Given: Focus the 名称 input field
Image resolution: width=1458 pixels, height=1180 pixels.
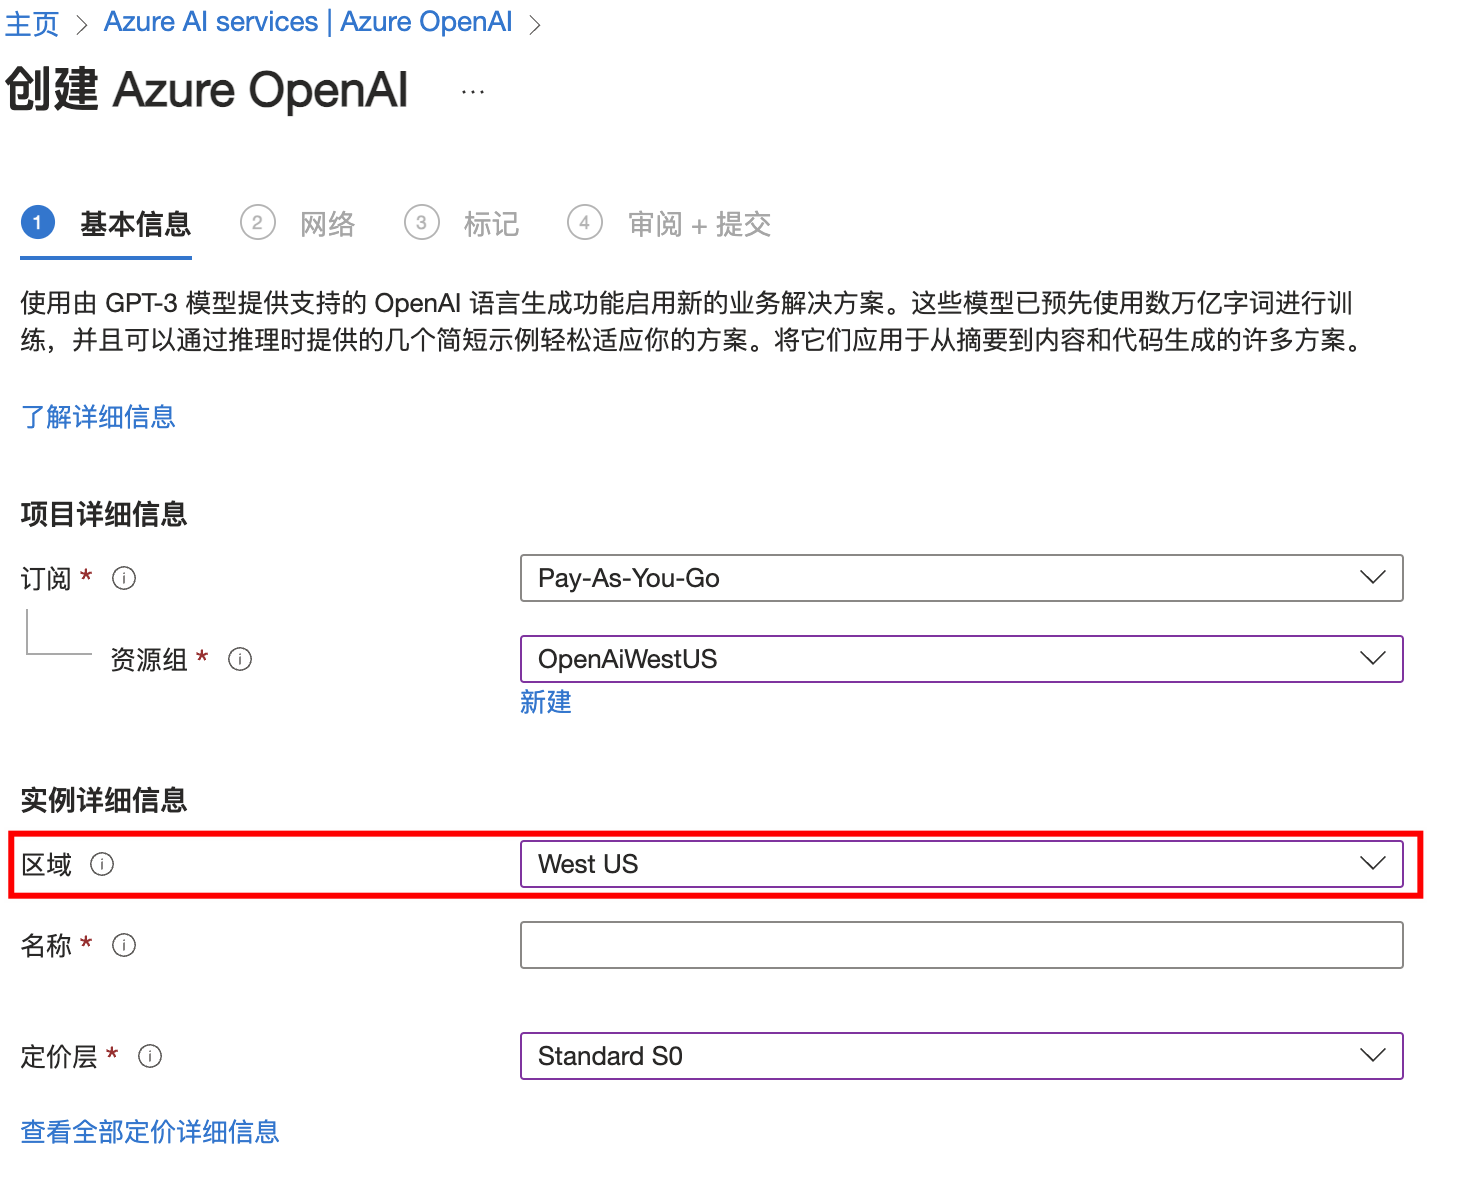Looking at the screenshot, I should 961,945.
